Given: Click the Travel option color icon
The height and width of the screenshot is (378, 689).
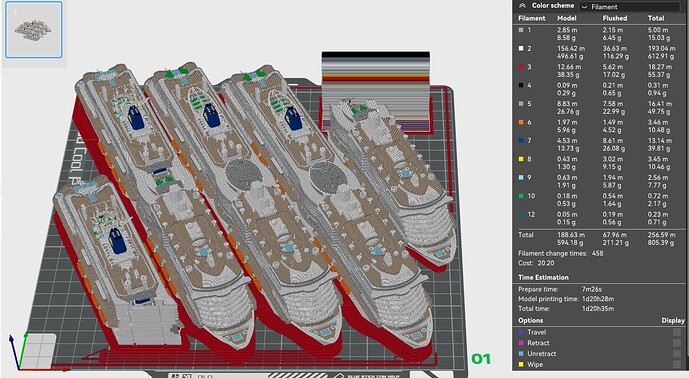Looking at the screenshot, I should coord(521,333).
